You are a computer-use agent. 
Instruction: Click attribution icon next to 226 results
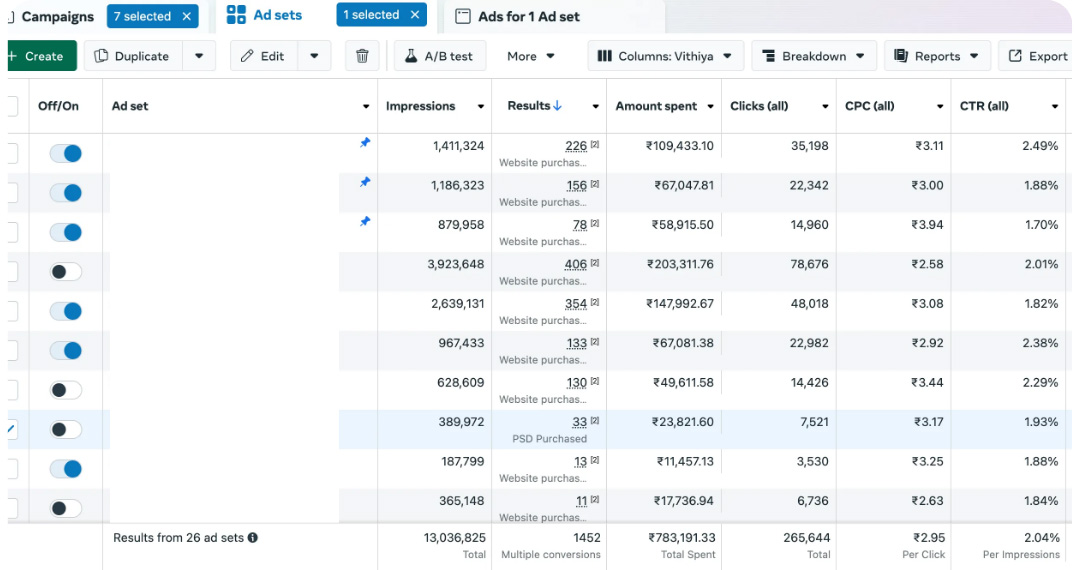(595, 146)
